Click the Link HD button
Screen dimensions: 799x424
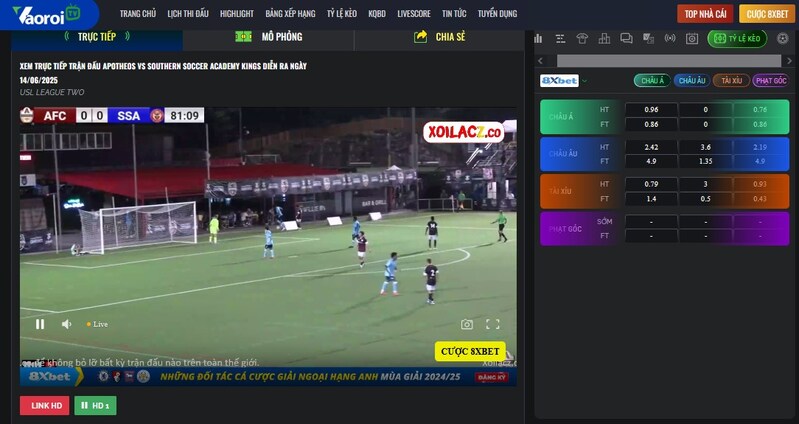45,406
